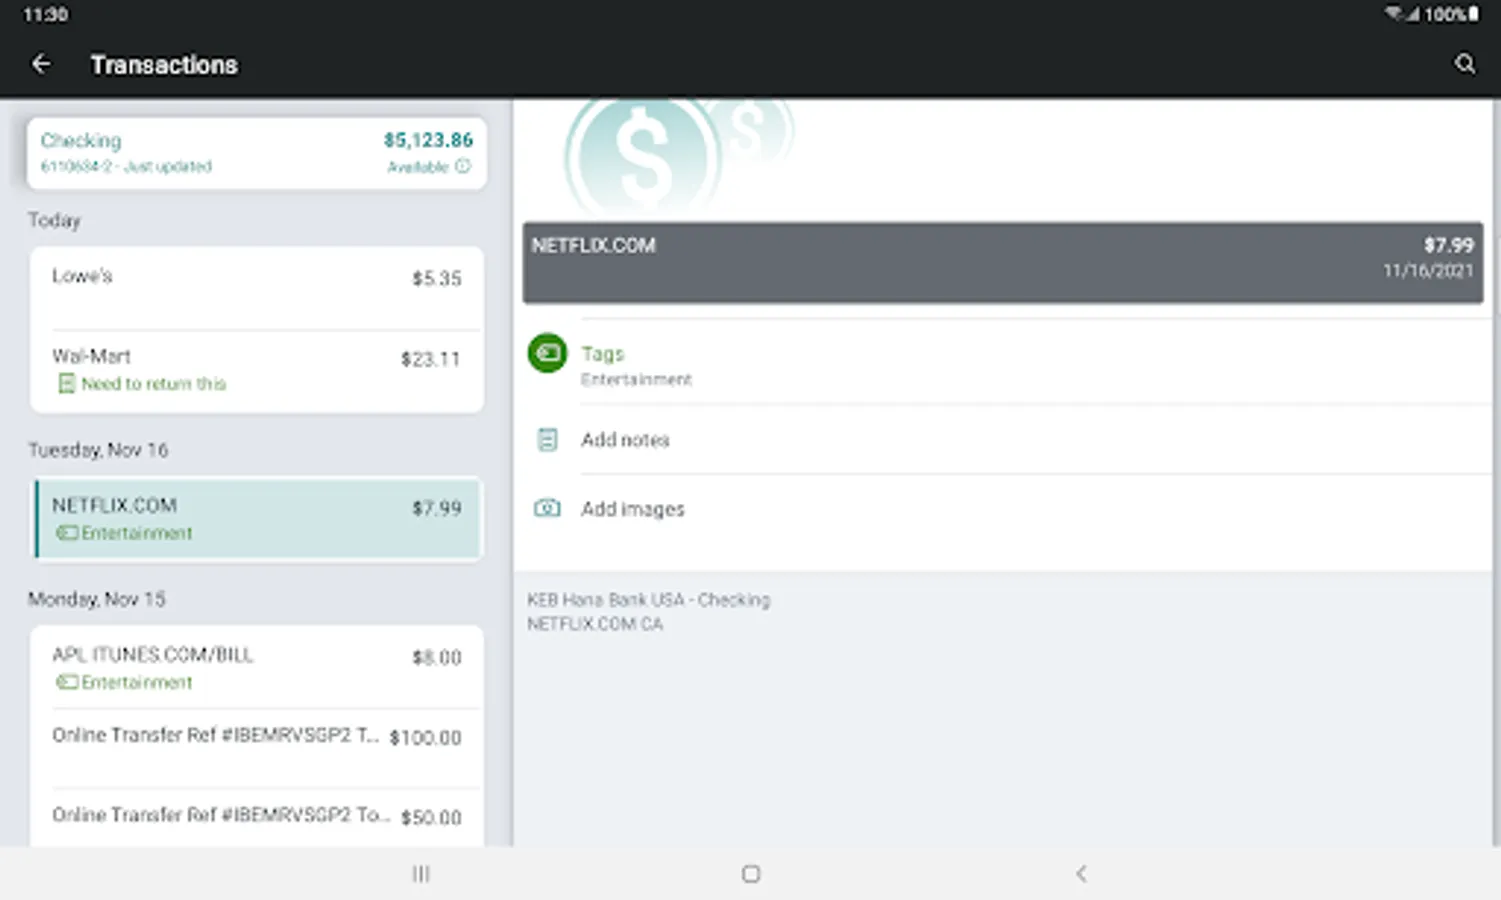Click the 'Need to return this' note
1501x900 pixels.
click(153, 384)
